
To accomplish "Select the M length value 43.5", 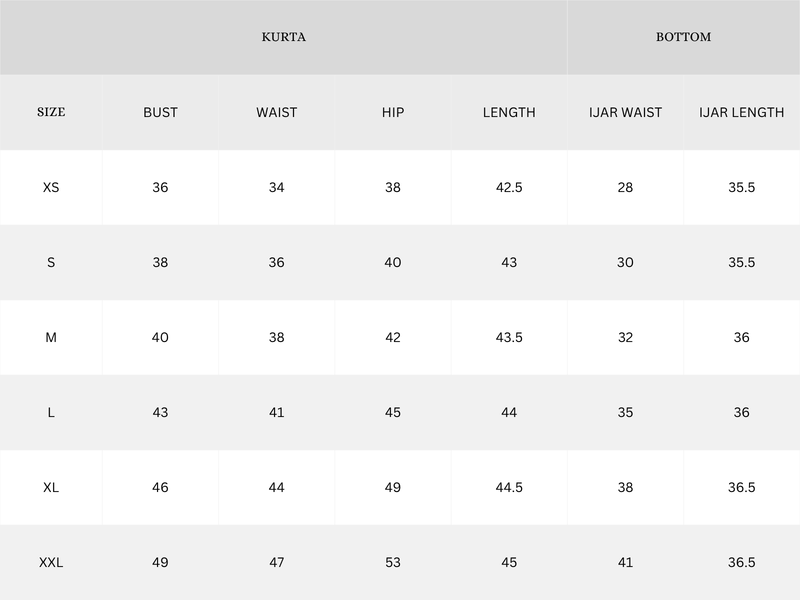I will tap(509, 337).
